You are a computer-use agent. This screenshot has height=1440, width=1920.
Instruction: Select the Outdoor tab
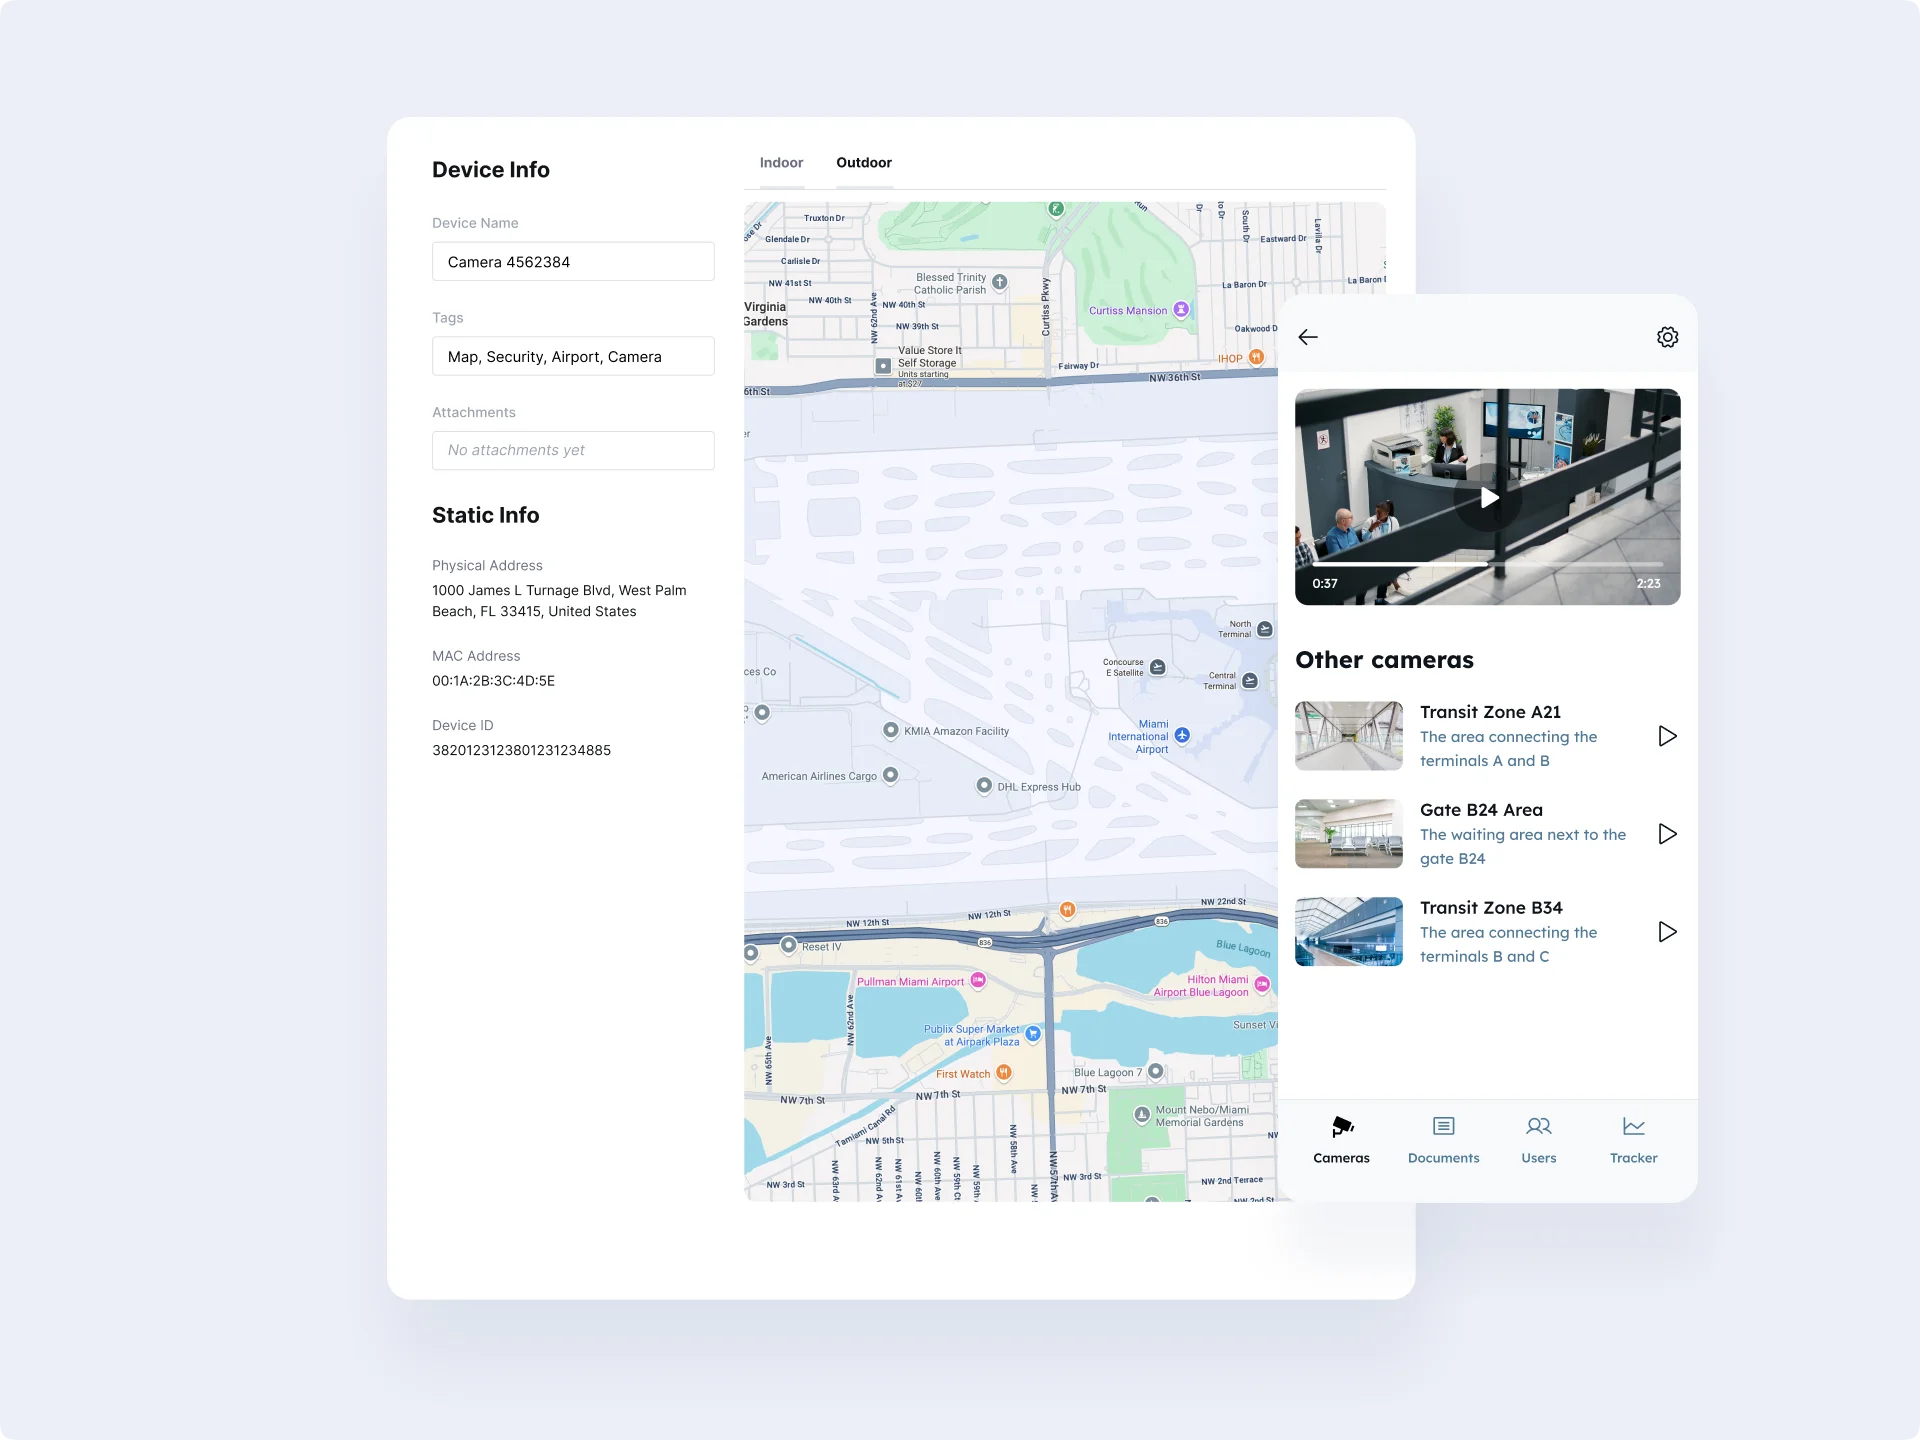tap(863, 162)
